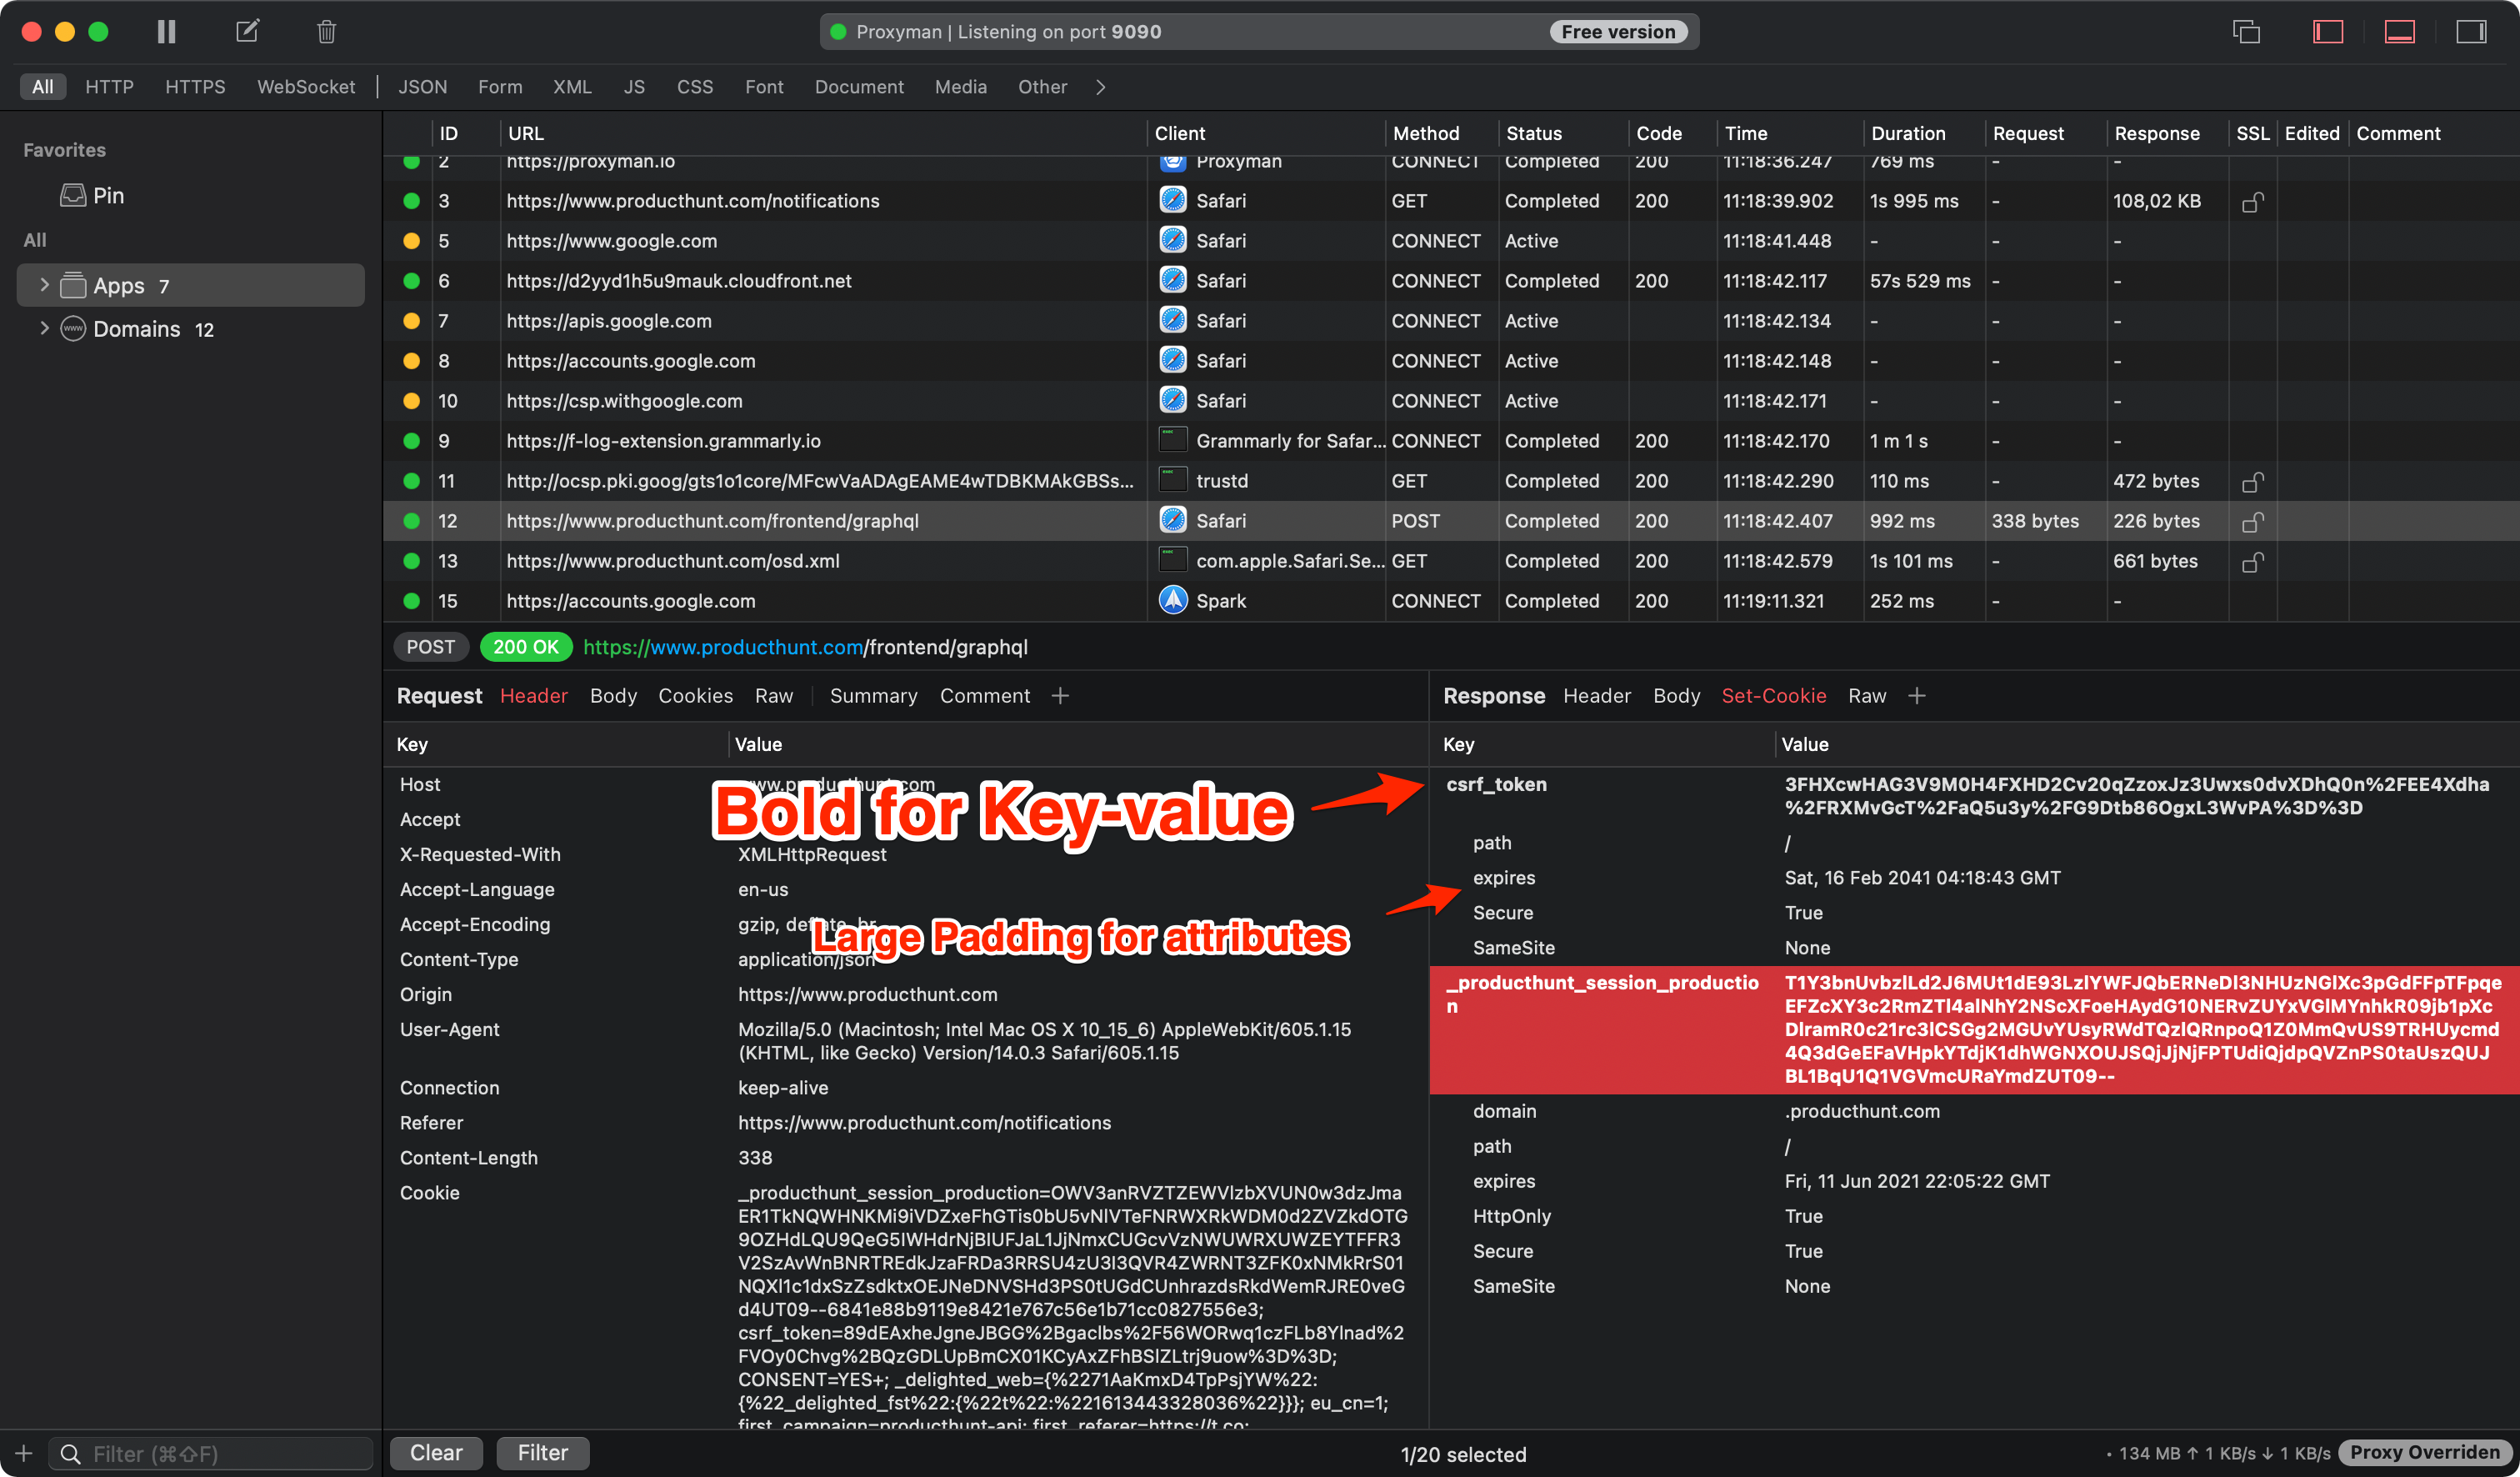Toggle the left sidebar panel
Screen dimensions: 2520x1477
[x=2328, y=31]
